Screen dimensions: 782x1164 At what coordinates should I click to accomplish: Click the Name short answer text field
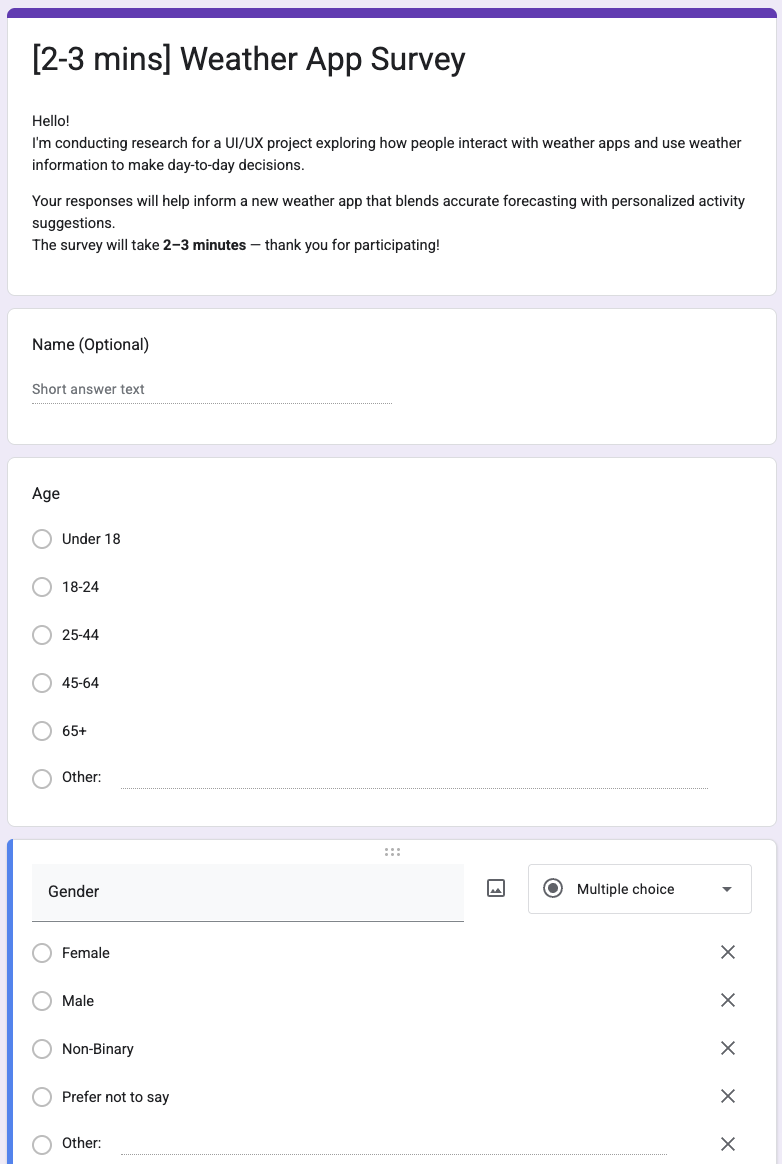pyautogui.click(x=211, y=390)
